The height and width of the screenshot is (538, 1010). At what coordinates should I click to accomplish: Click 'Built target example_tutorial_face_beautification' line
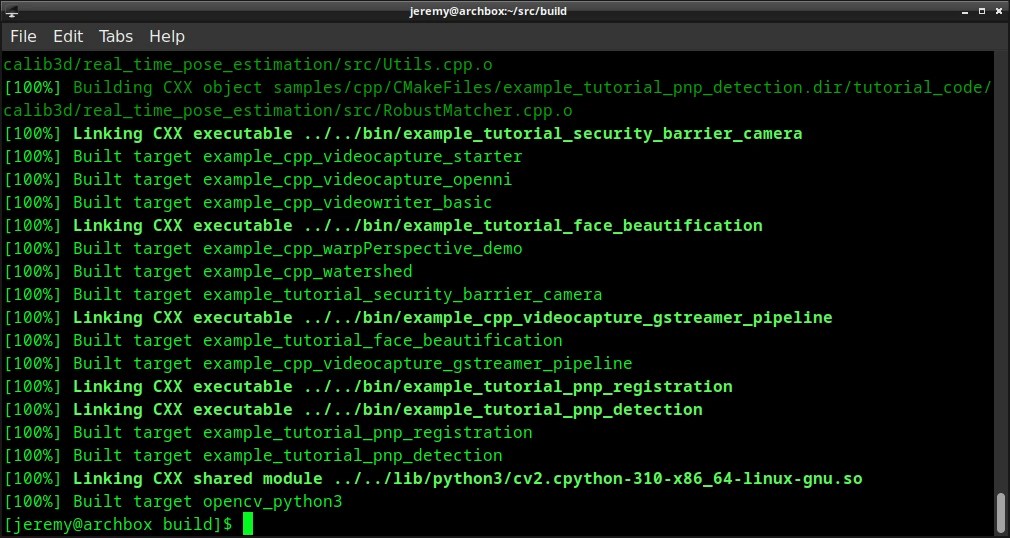click(283, 340)
